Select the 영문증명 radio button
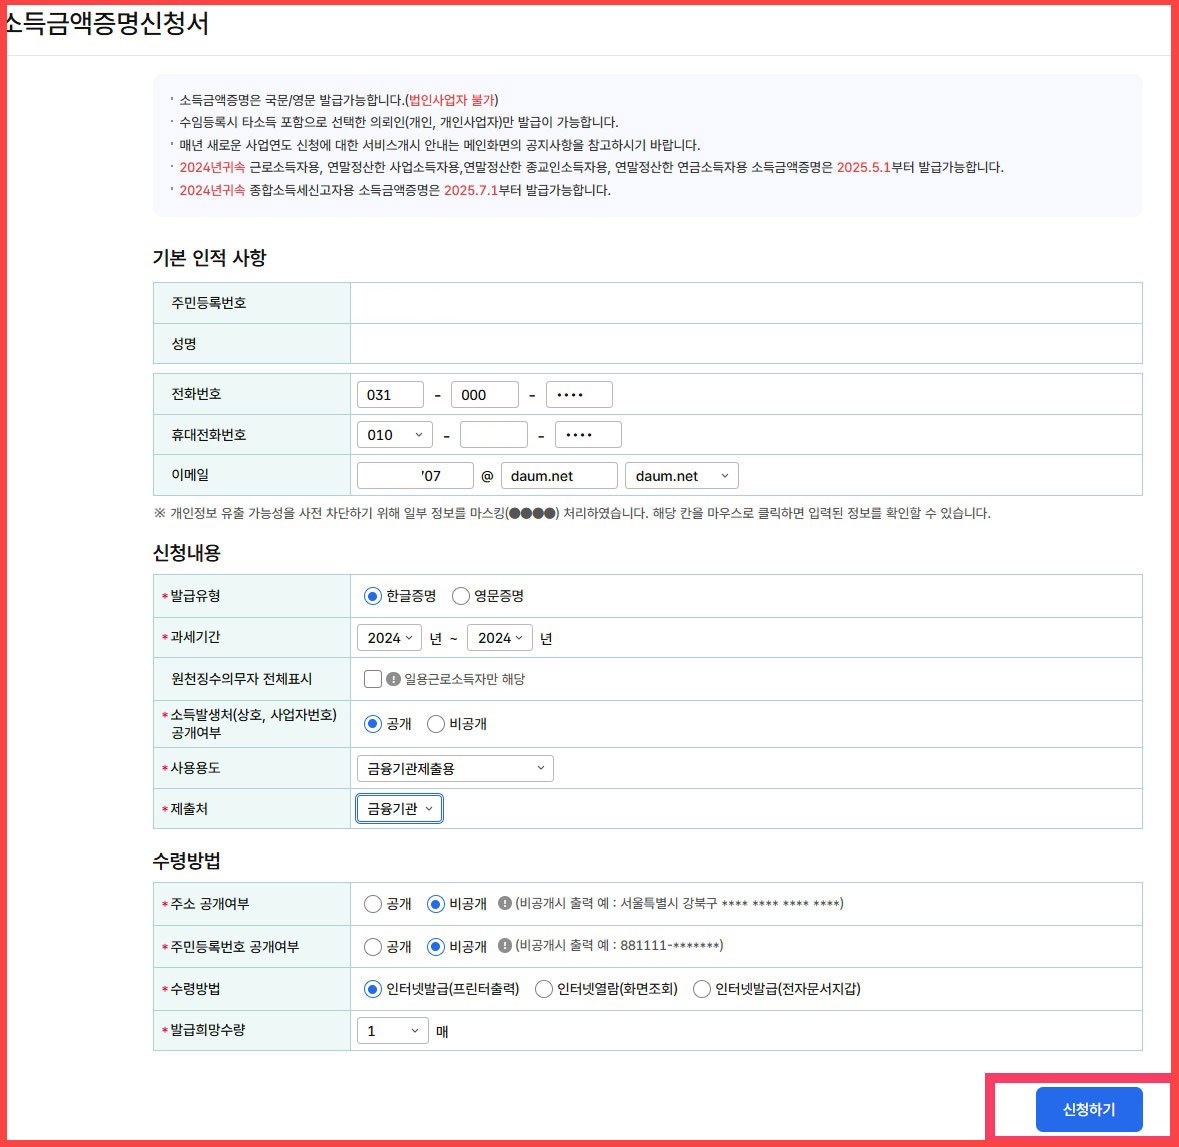 point(460,595)
